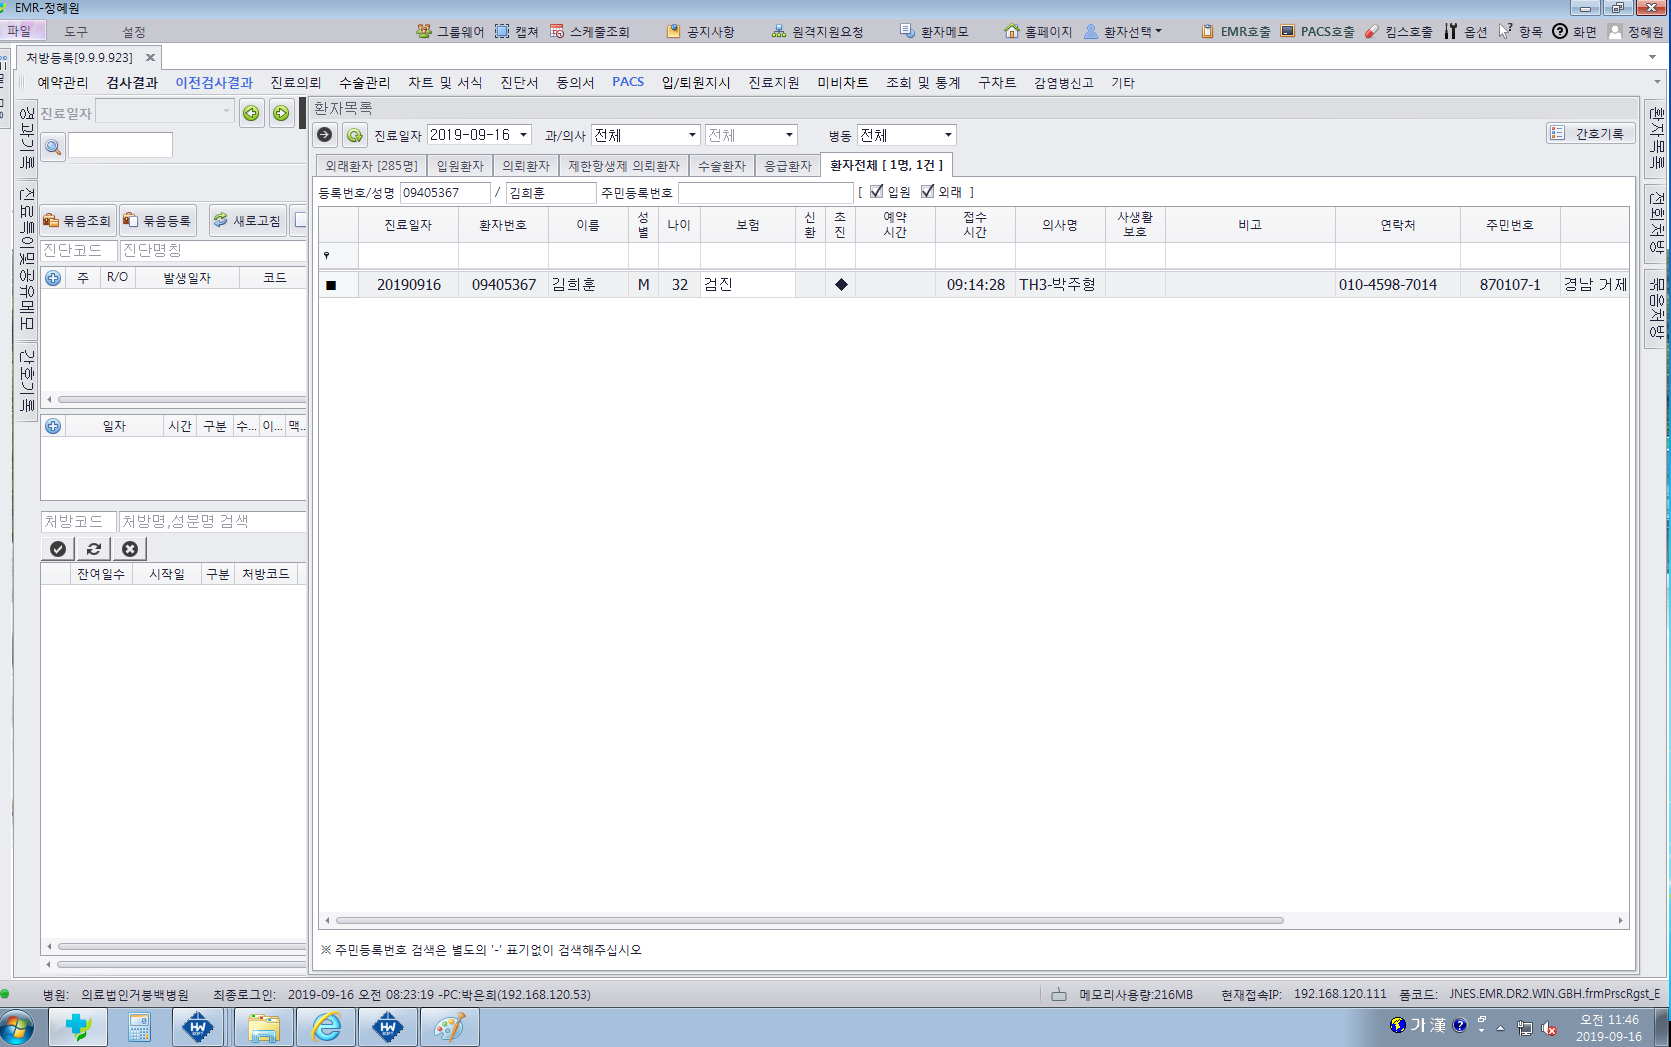The height and width of the screenshot is (1047, 1671).
Task: Click the 묶음조회 button
Action: click(77, 220)
